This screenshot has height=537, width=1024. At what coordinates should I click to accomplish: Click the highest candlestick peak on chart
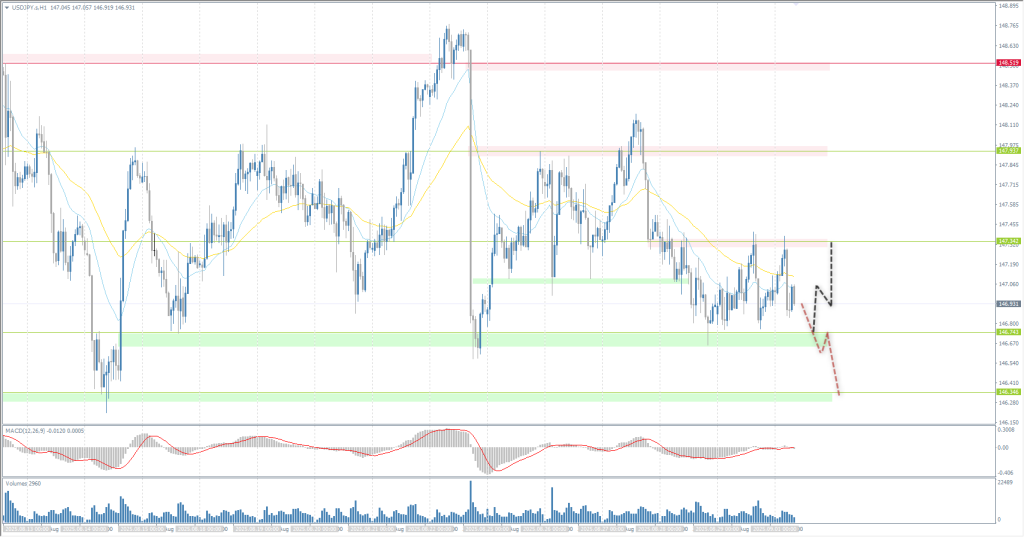click(x=447, y=30)
